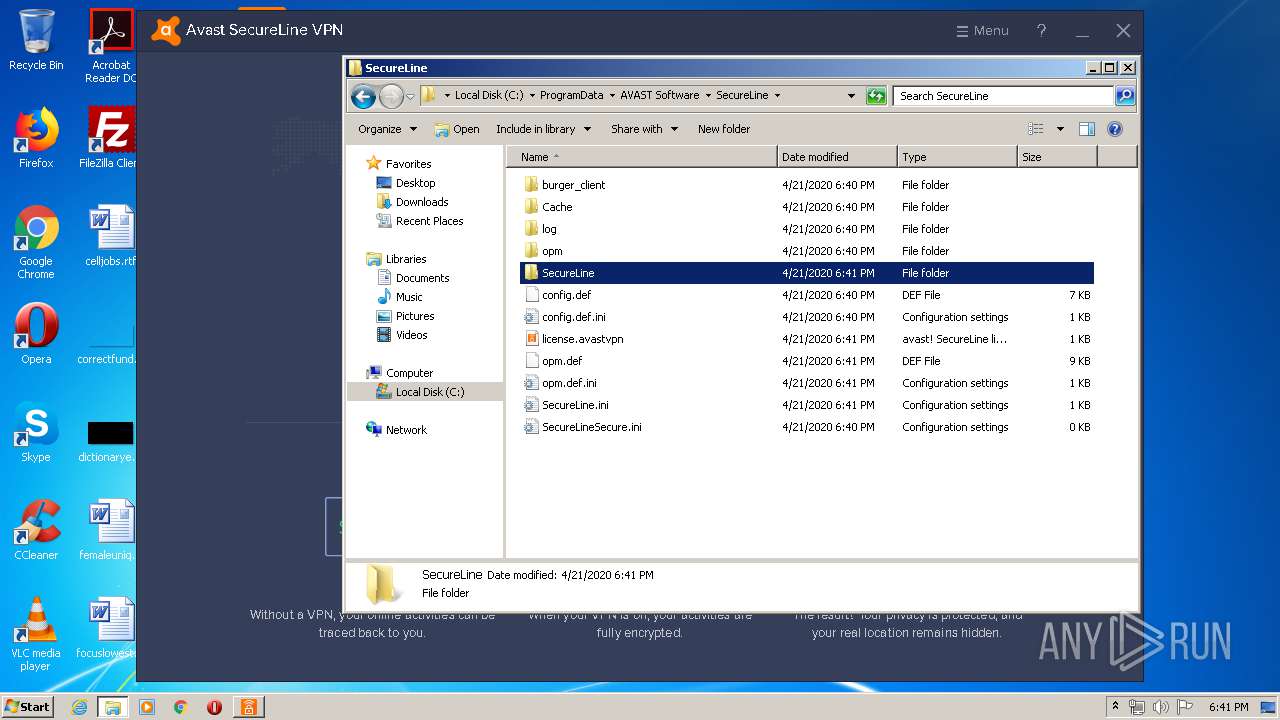Open Recent Places in Favorites
The image size is (1280, 720).
click(429, 221)
